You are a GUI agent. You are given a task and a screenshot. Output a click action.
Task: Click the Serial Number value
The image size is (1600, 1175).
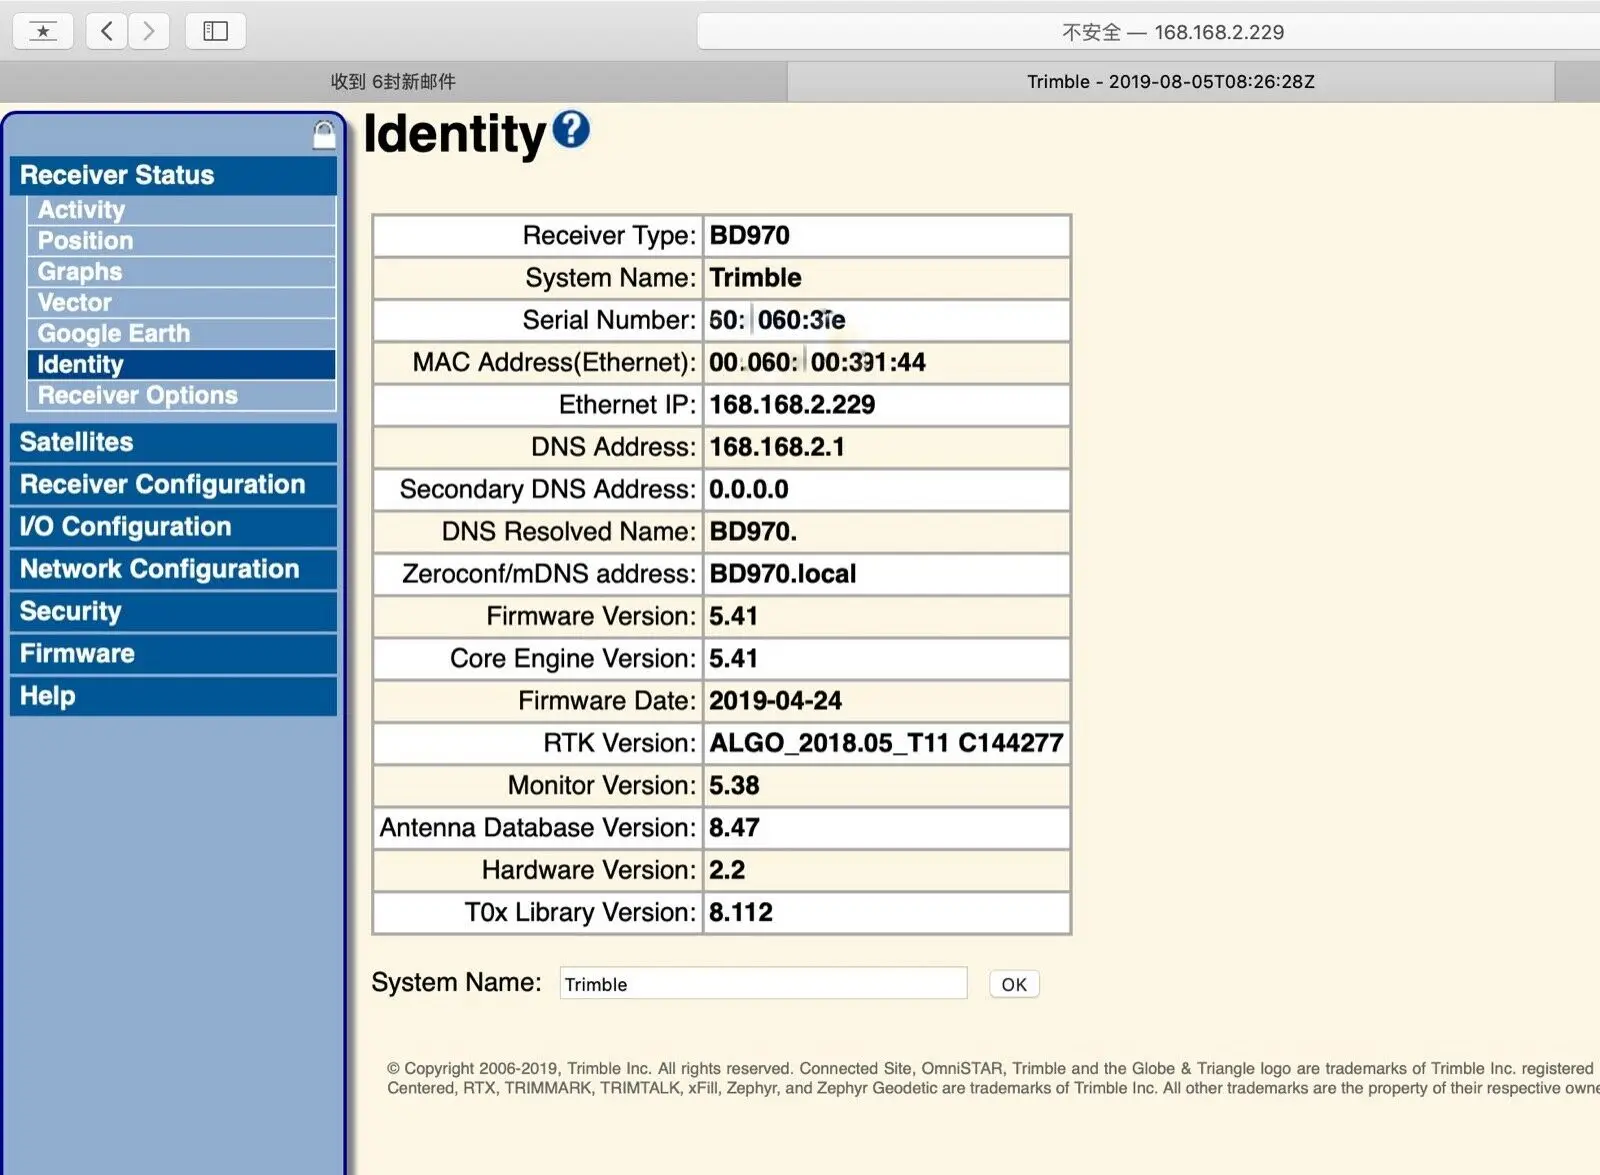(778, 320)
